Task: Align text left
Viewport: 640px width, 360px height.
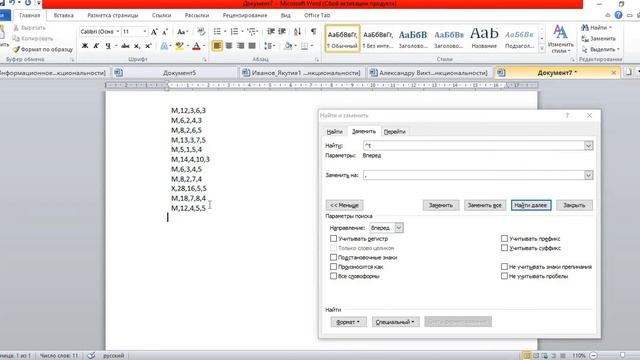Action: click(x=217, y=46)
